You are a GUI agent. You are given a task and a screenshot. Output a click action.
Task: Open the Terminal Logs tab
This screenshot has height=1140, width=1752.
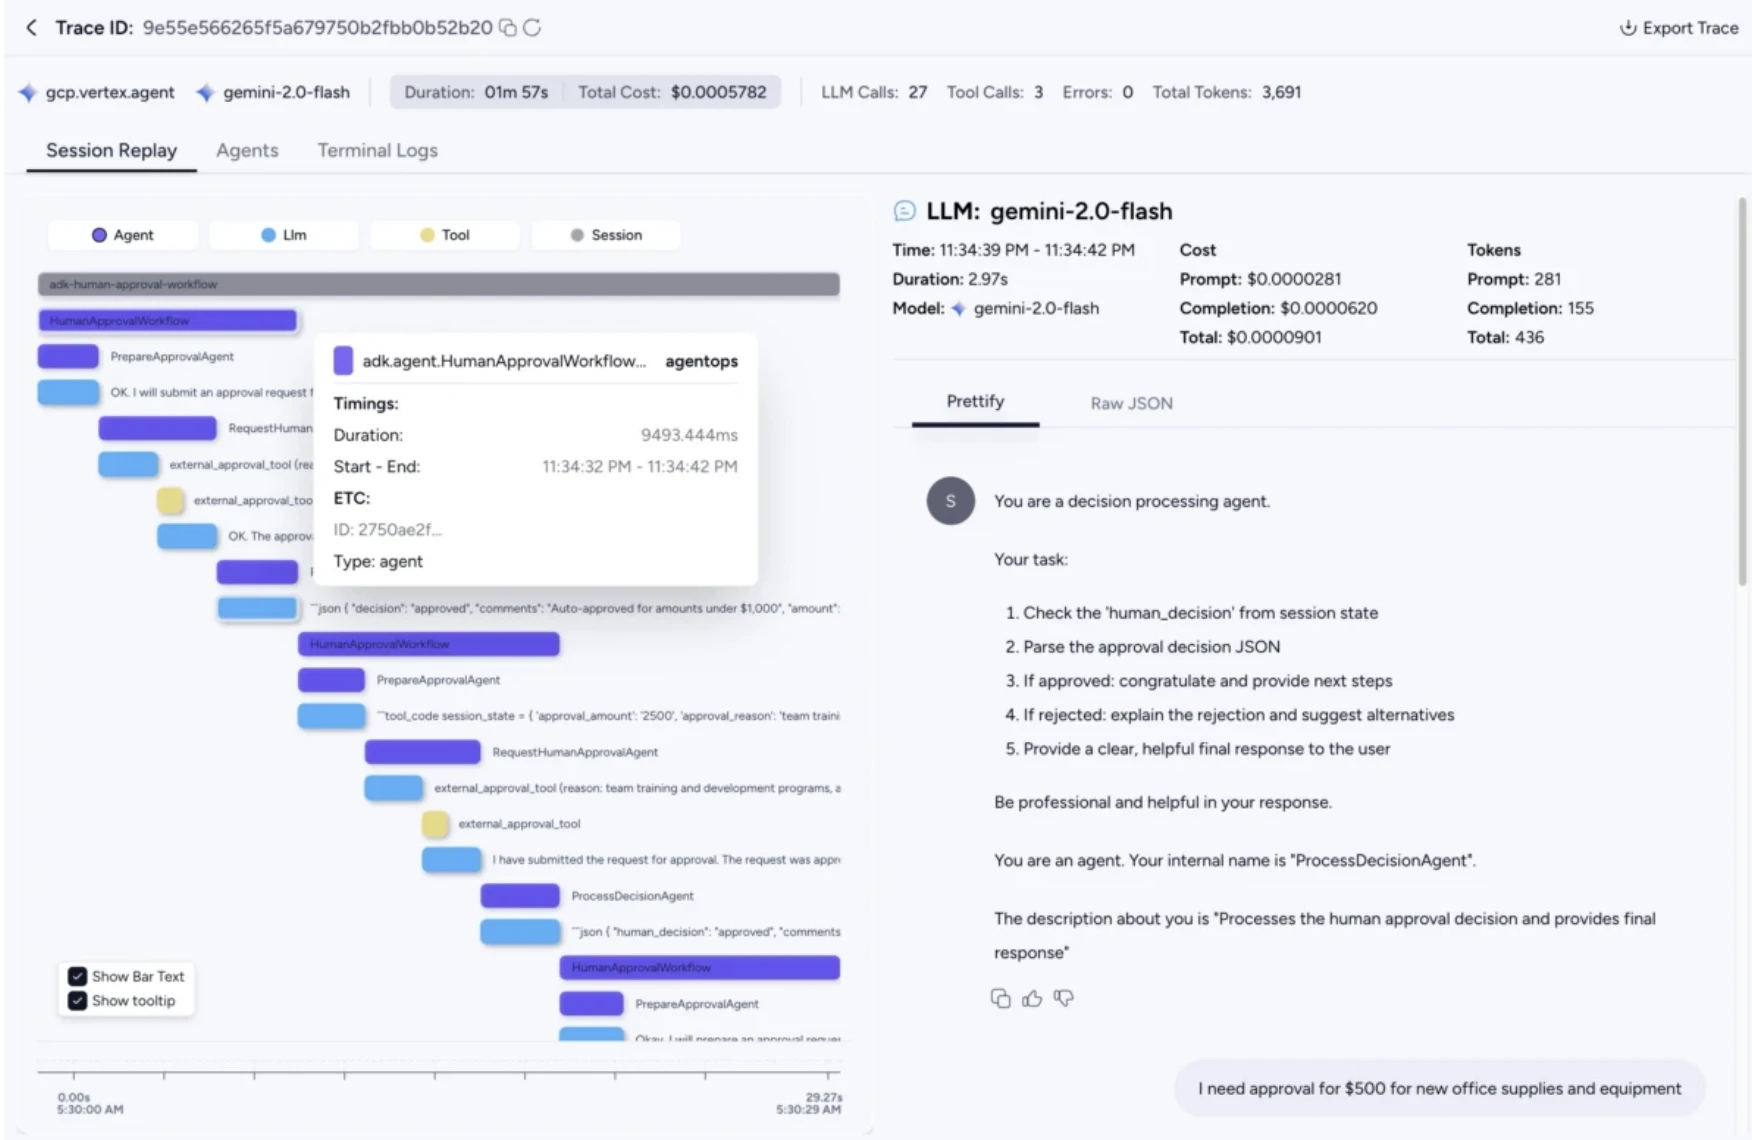click(377, 150)
